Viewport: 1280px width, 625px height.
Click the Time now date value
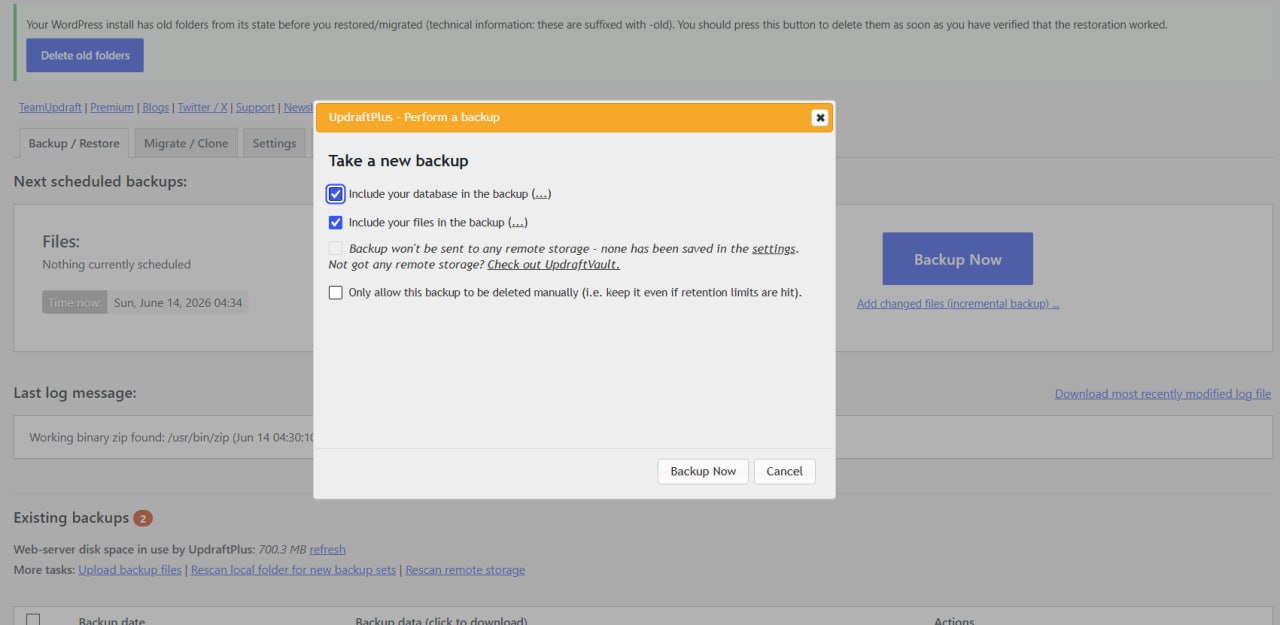tap(178, 303)
